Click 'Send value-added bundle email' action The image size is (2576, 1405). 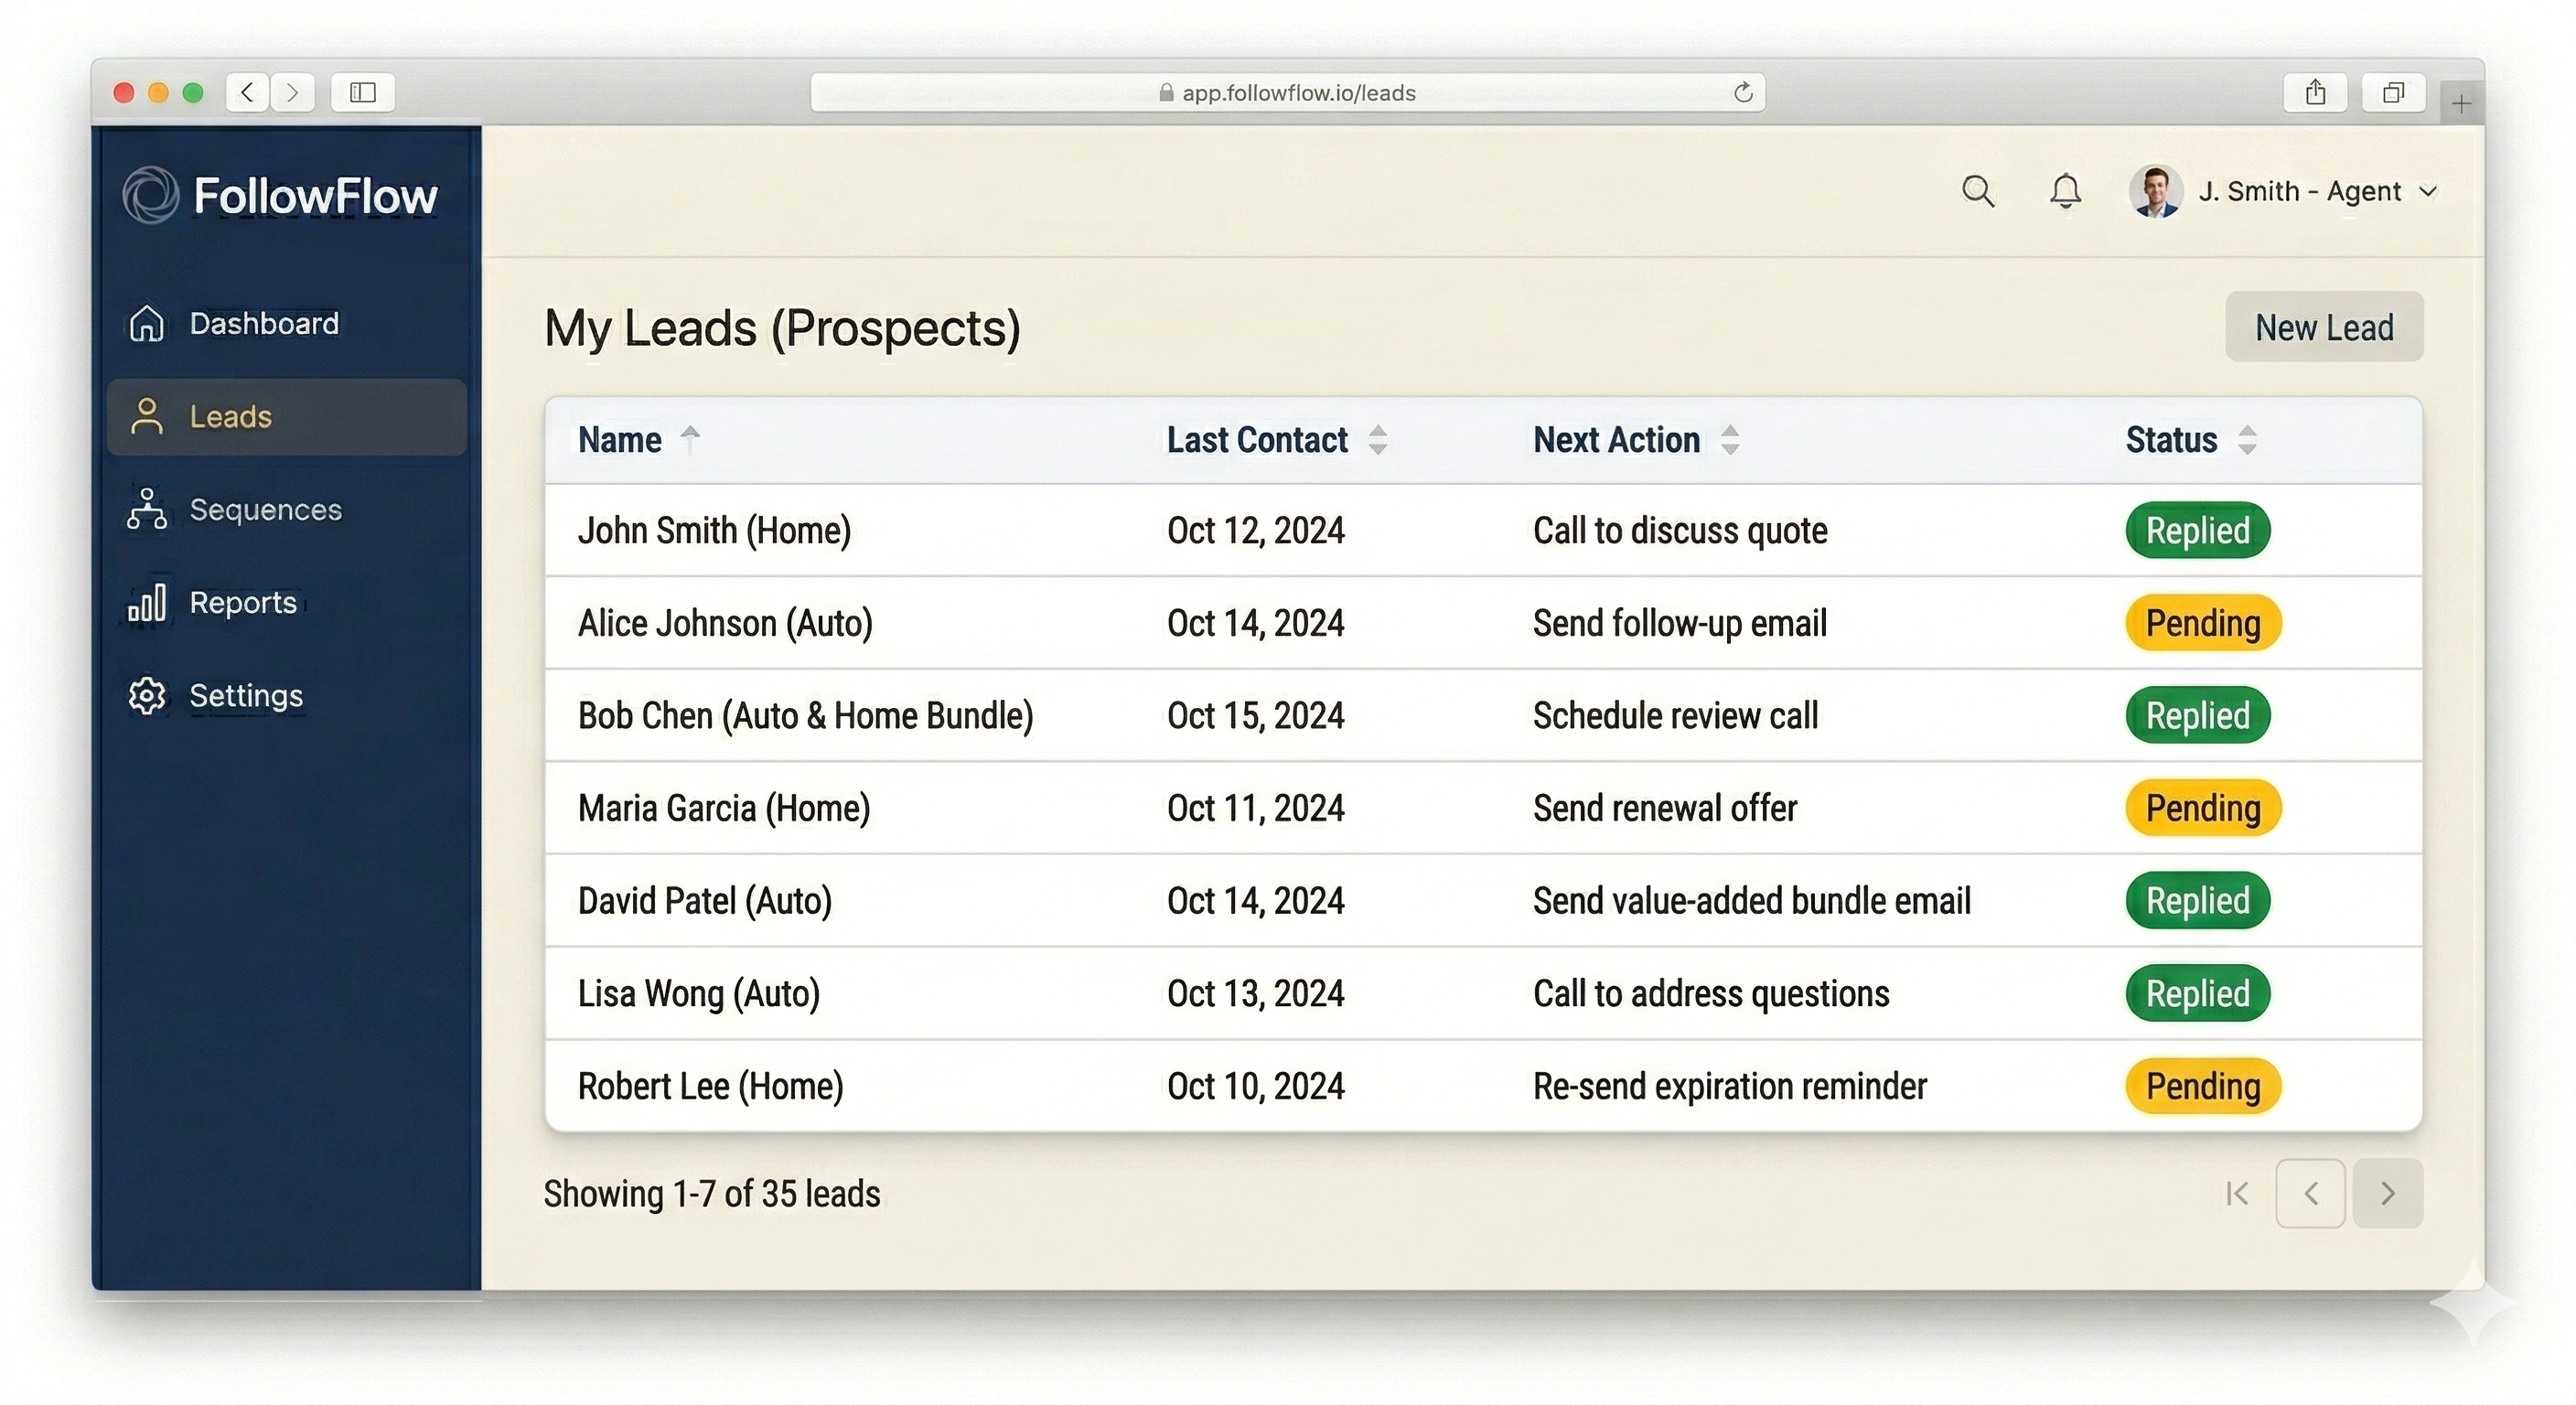tap(1752, 901)
